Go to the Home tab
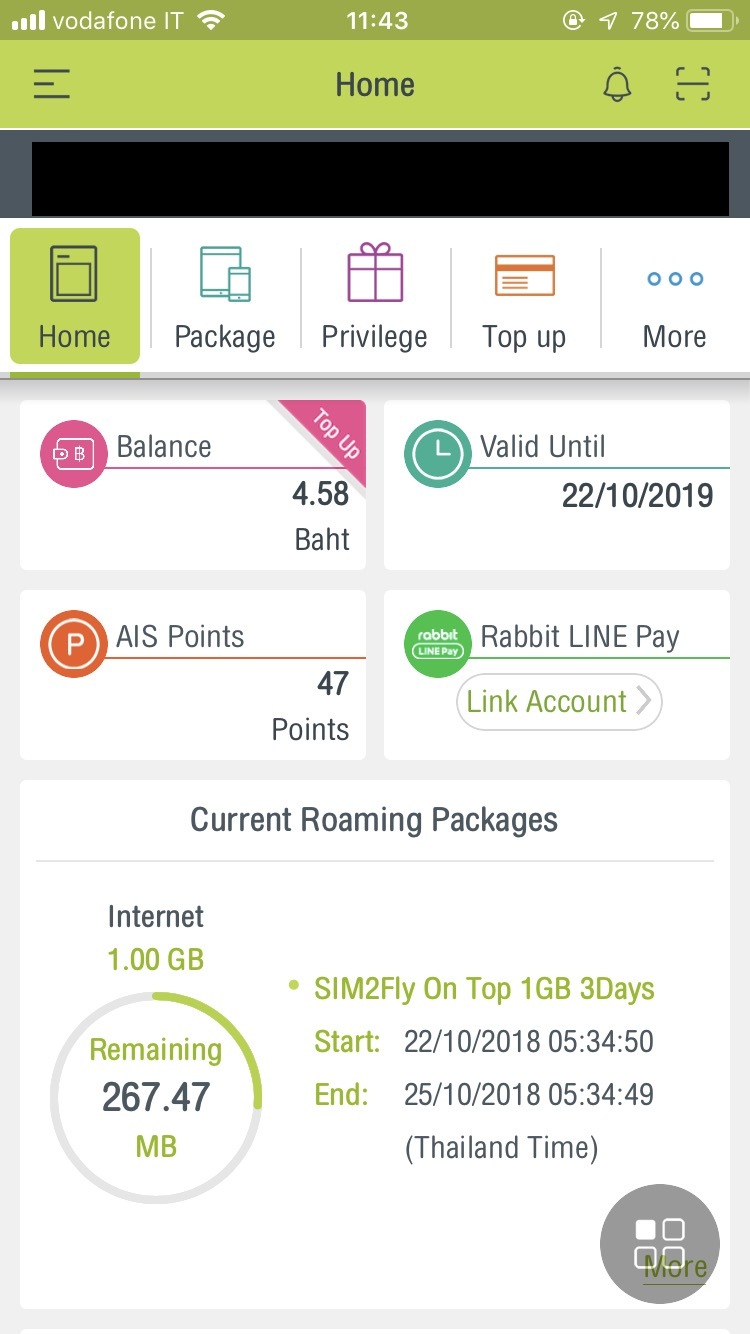750x1334 pixels. 75,298
